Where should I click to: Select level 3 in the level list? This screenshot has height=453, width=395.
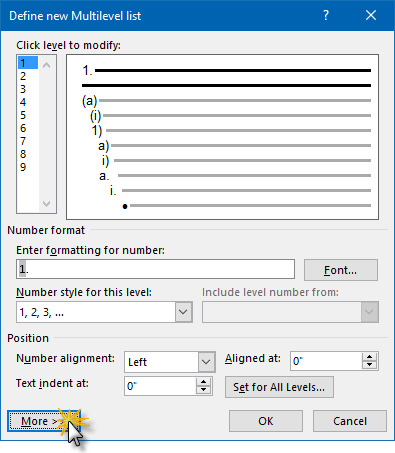point(28,89)
